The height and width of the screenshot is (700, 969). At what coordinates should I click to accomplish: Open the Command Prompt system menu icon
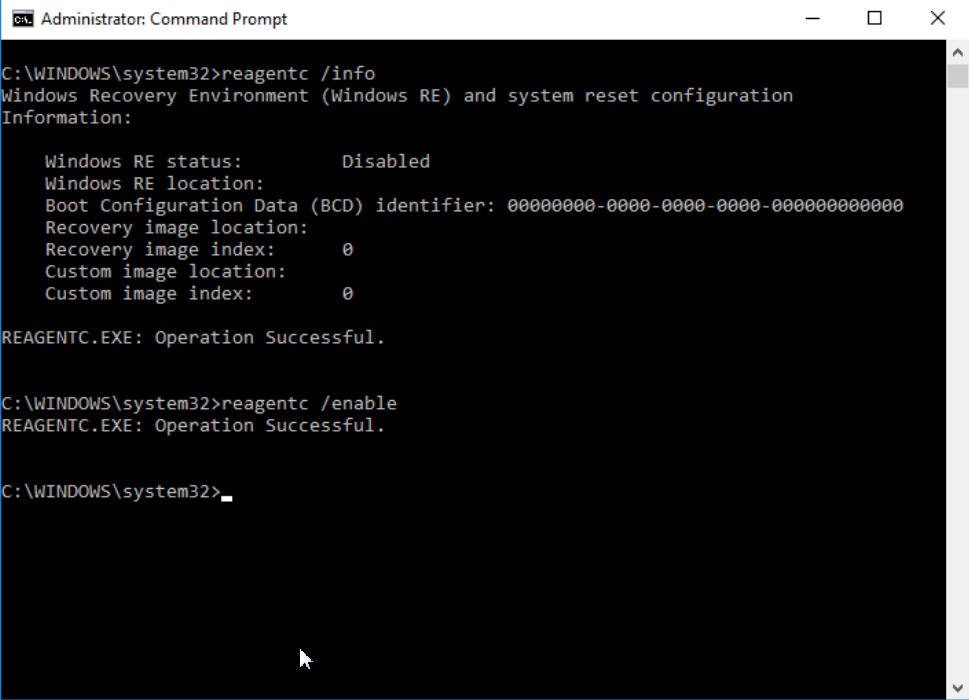tap(21, 18)
